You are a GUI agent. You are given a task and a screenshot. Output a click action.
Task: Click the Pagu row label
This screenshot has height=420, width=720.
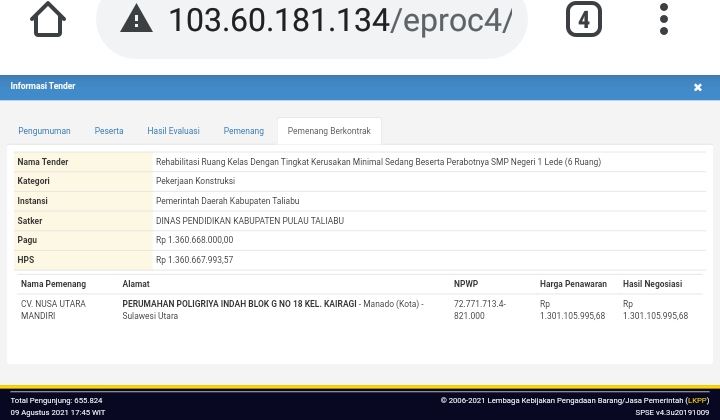[x=27, y=240]
